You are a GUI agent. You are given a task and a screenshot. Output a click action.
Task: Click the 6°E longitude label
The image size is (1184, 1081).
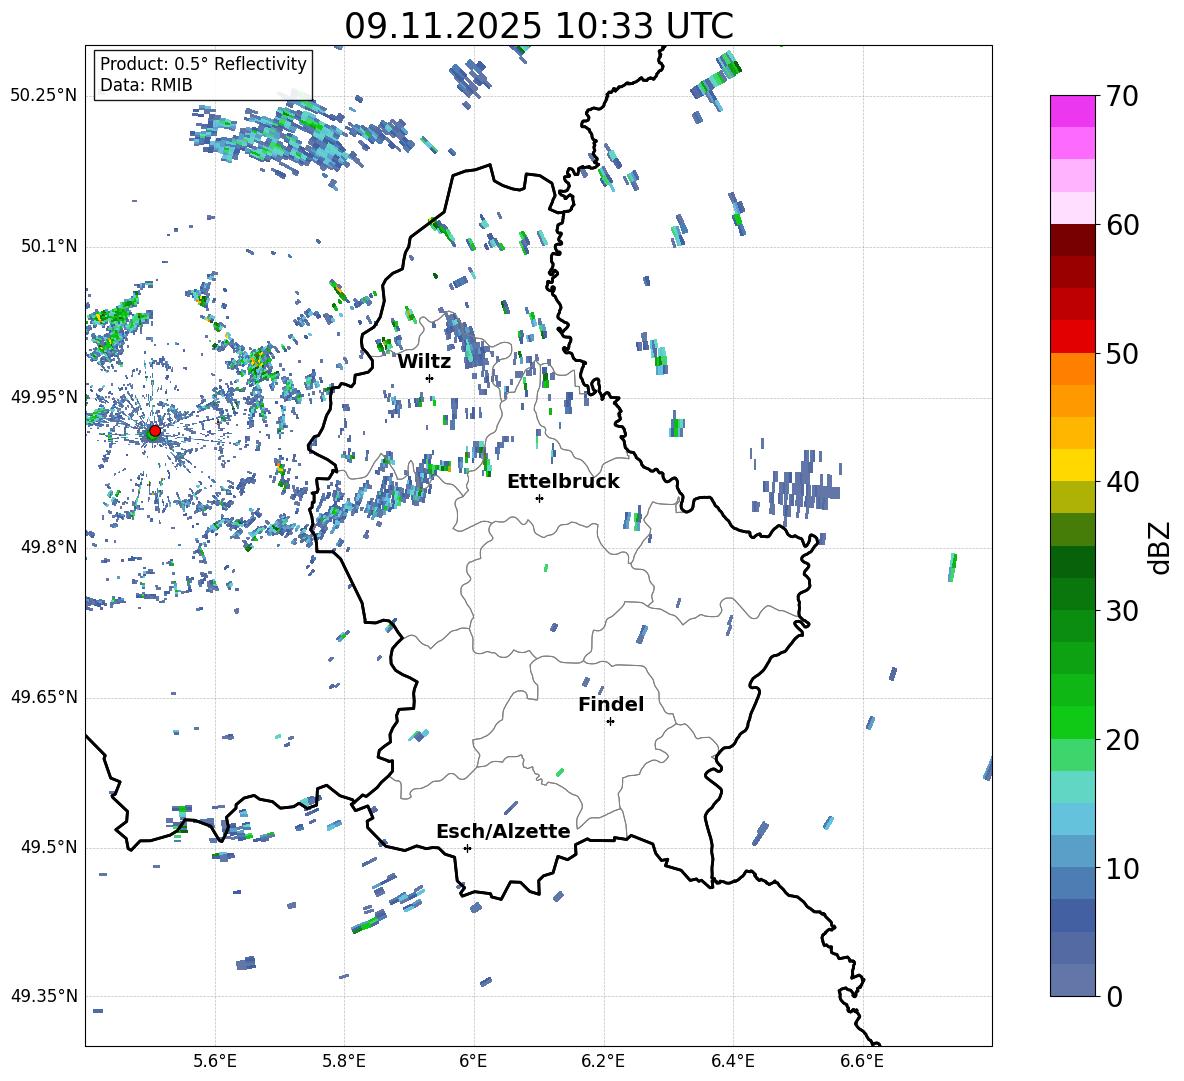tap(473, 1061)
